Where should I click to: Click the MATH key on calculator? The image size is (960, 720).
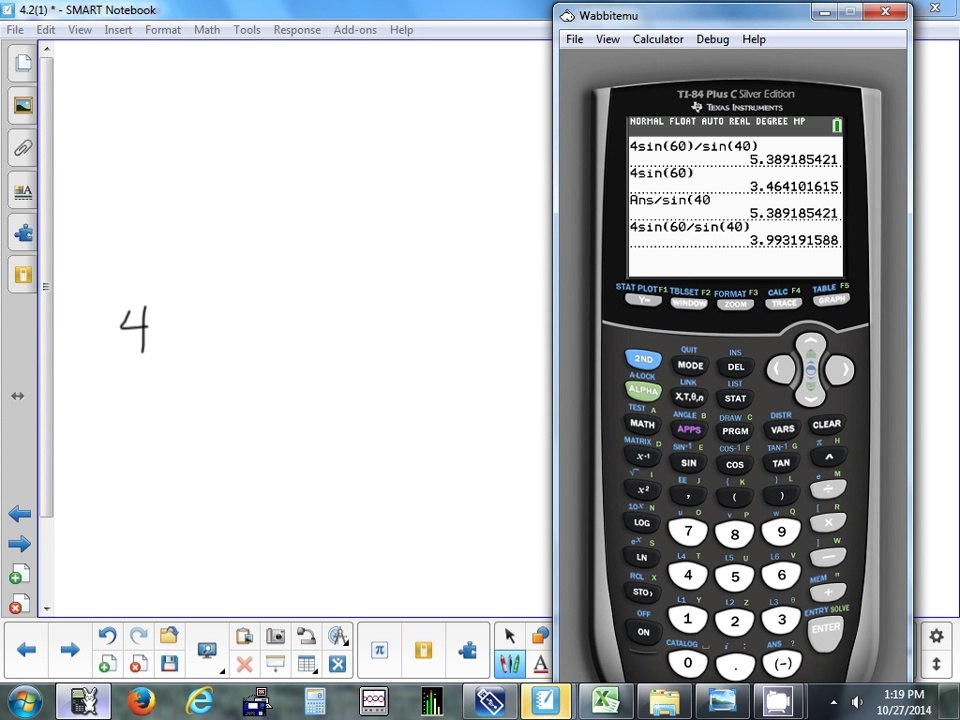[642, 424]
